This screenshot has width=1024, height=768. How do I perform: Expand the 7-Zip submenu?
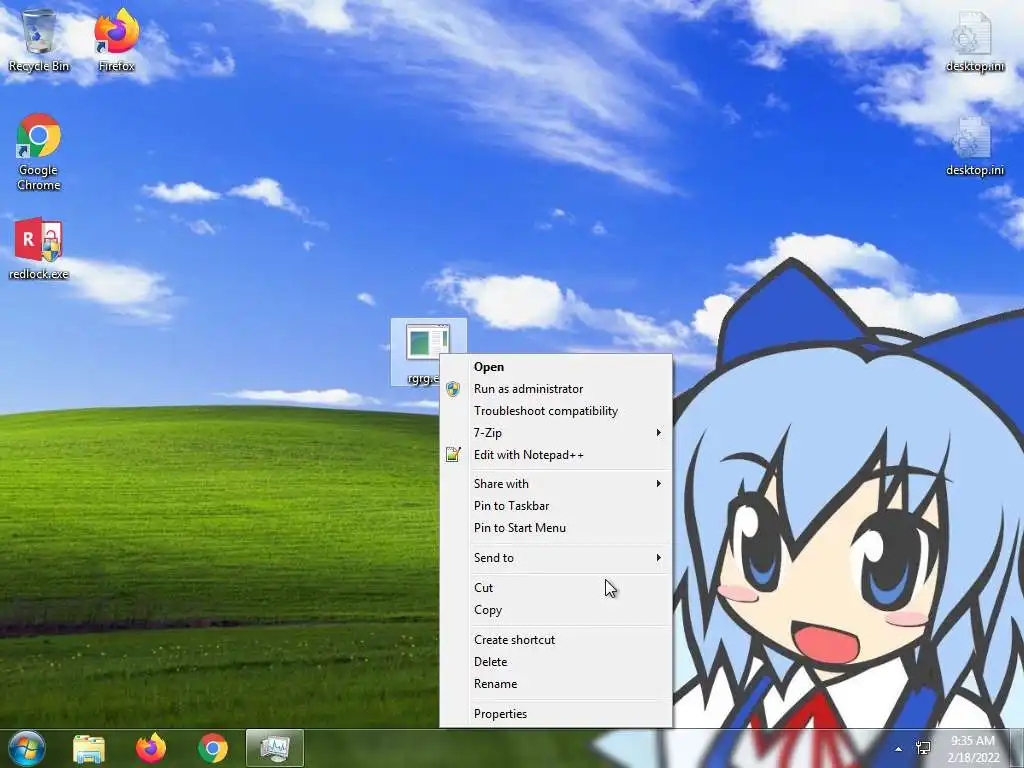(556, 432)
